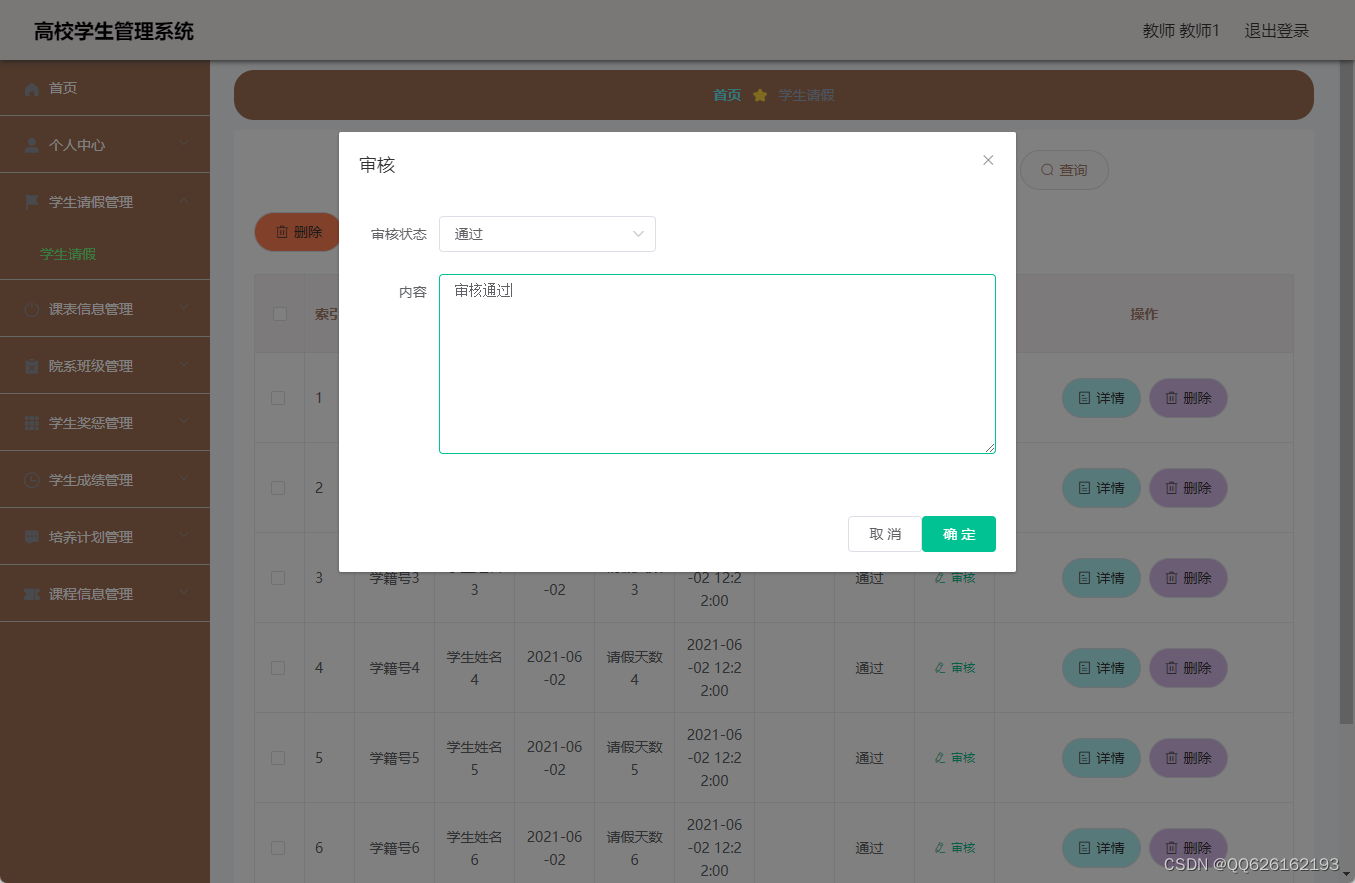Click the trash icon in the orange 删除 button
Image resolution: width=1355 pixels, height=883 pixels.
coord(282,232)
